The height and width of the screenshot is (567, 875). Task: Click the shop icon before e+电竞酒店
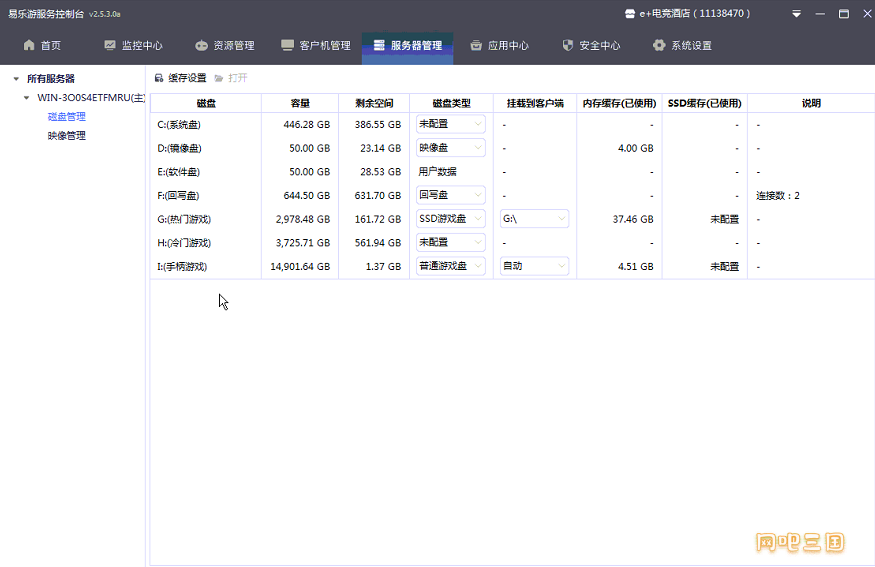[630, 14]
